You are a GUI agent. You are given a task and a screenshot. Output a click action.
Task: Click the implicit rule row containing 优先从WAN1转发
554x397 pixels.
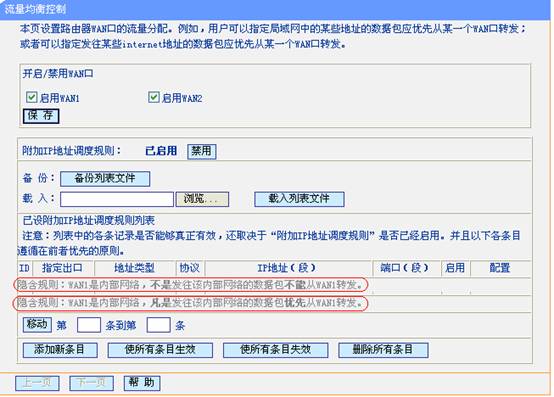[191, 303]
